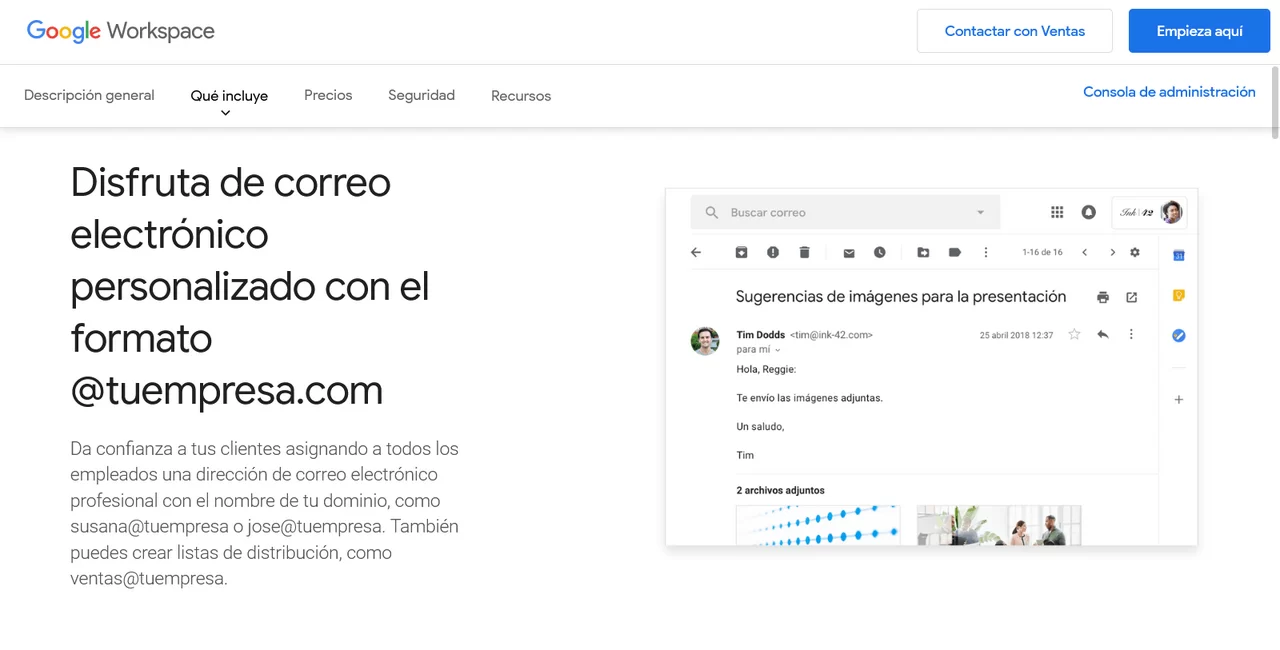Screen dimensions: 1280x650
Task: Select the Qué incluye tab
Action: point(229,96)
